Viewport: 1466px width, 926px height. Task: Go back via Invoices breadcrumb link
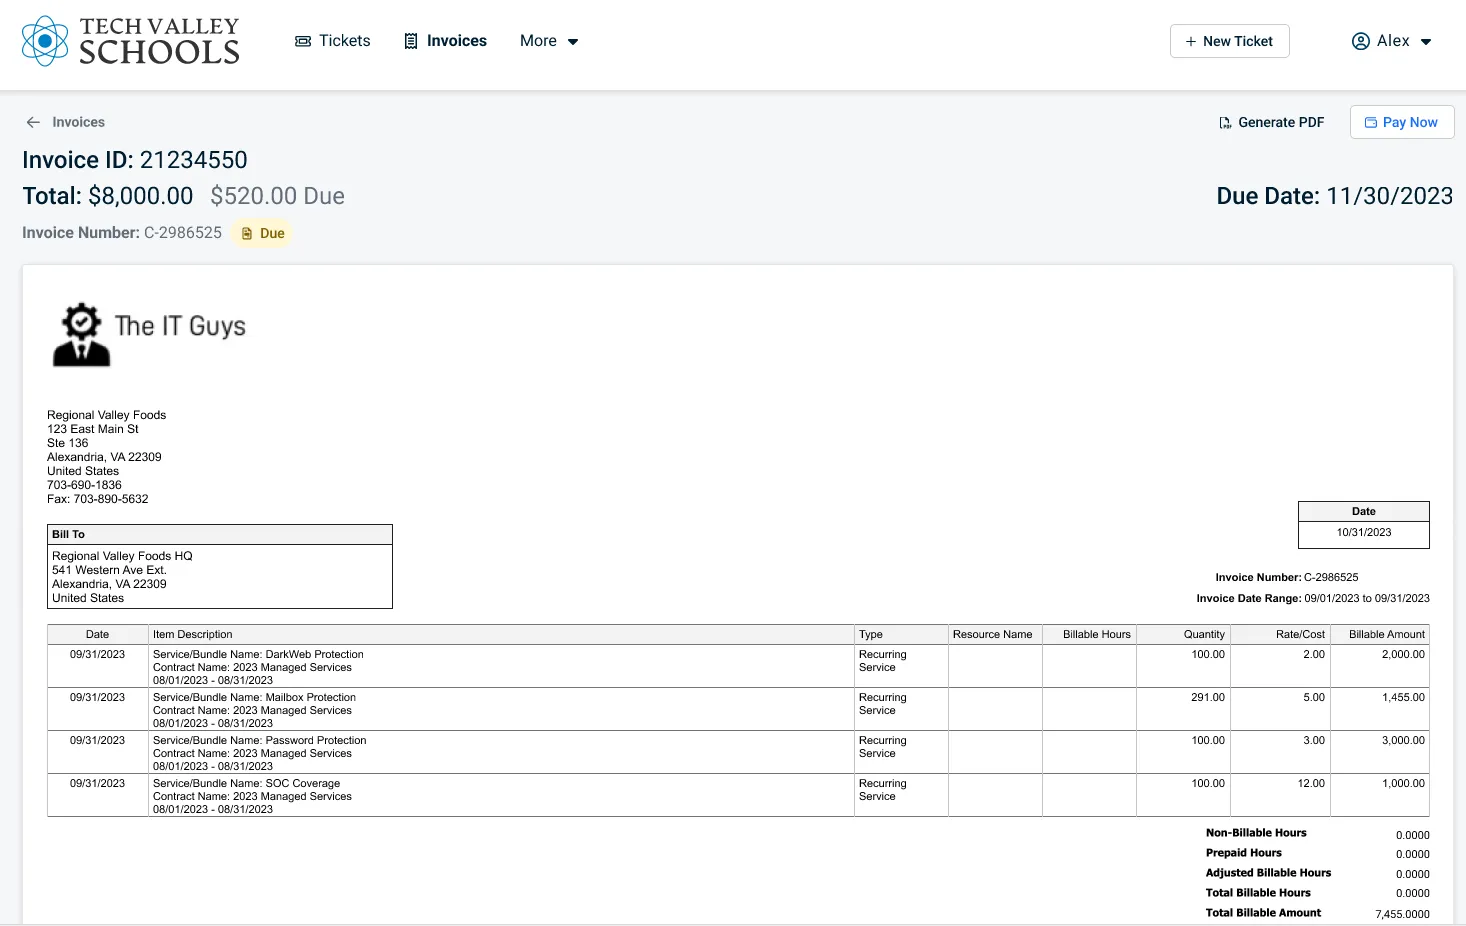78,122
